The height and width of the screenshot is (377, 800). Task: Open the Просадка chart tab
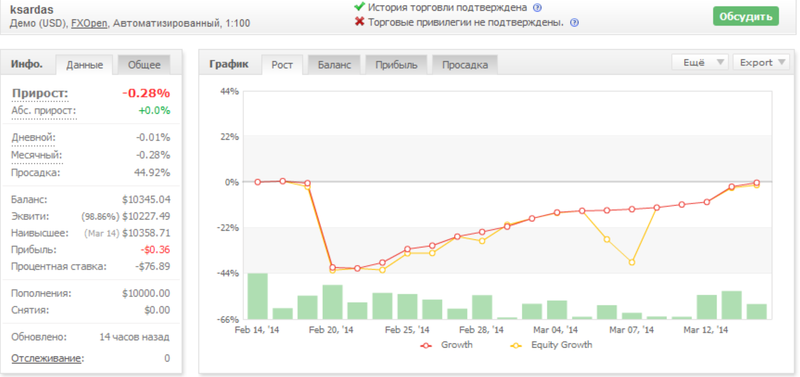pos(465,65)
